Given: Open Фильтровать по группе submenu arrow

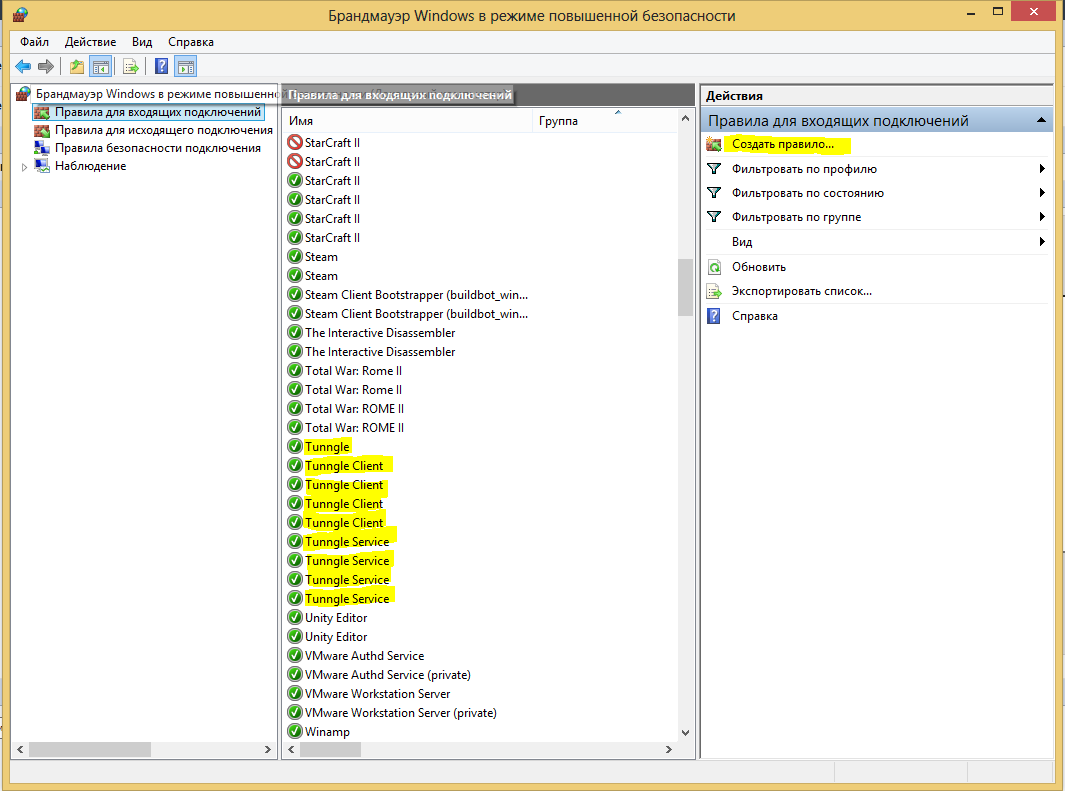Looking at the screenshot, I should pyautogui.click(x=1042, y=217).
